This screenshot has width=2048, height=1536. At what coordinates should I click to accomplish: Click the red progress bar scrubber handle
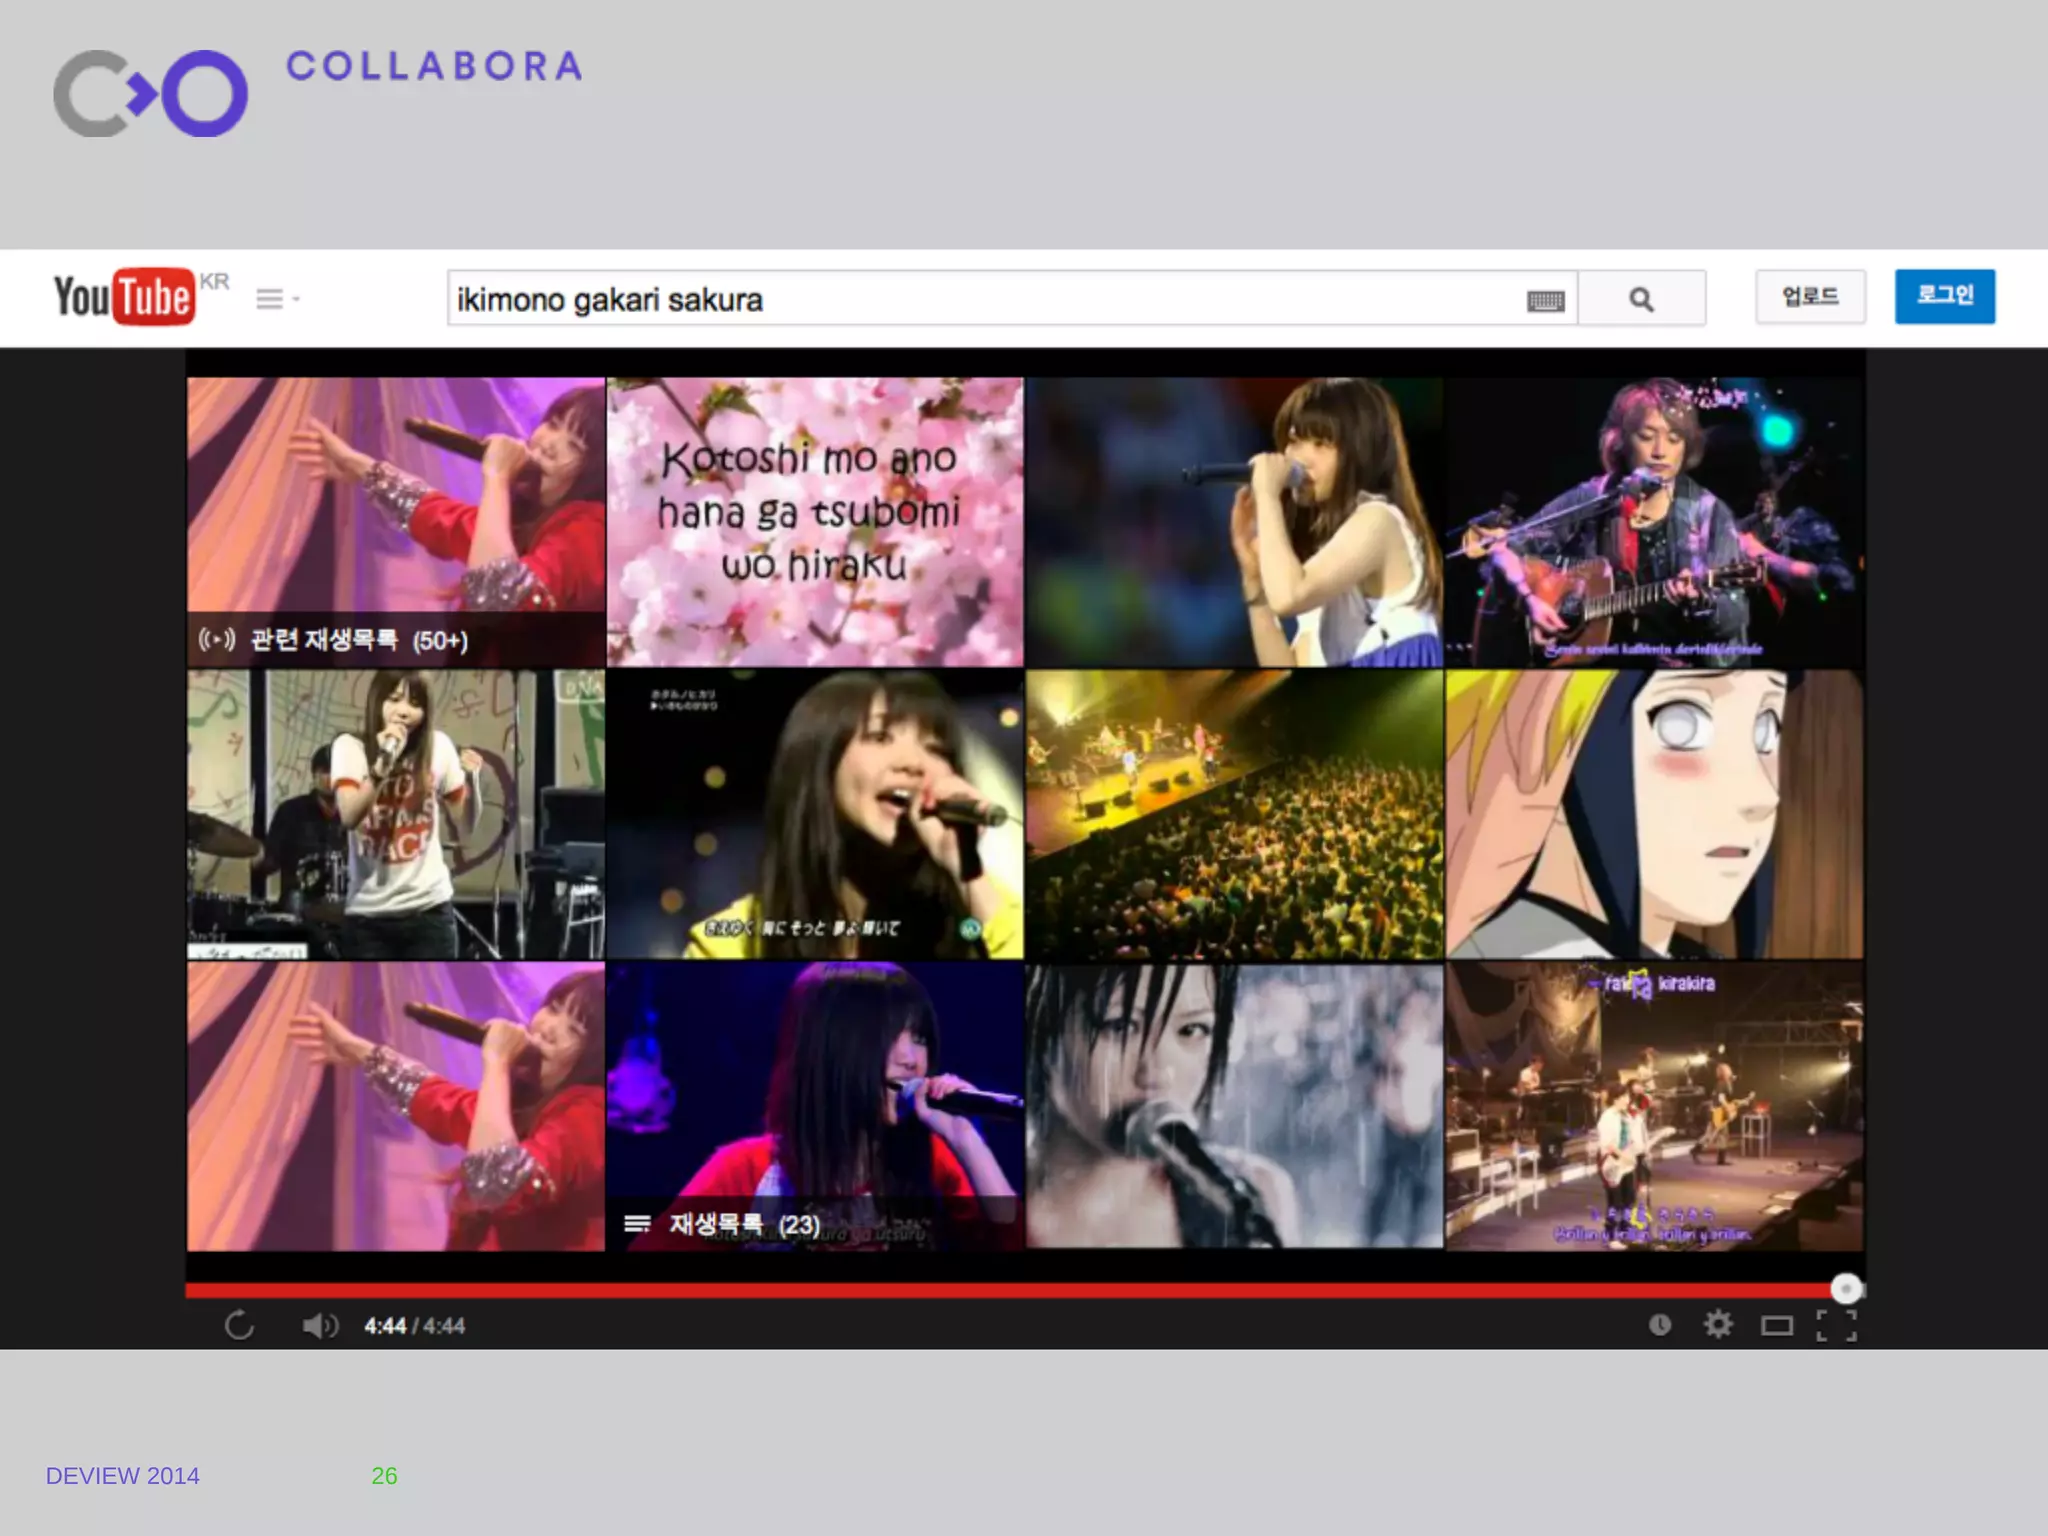pyautogui.click(x=1846, y=1289)
